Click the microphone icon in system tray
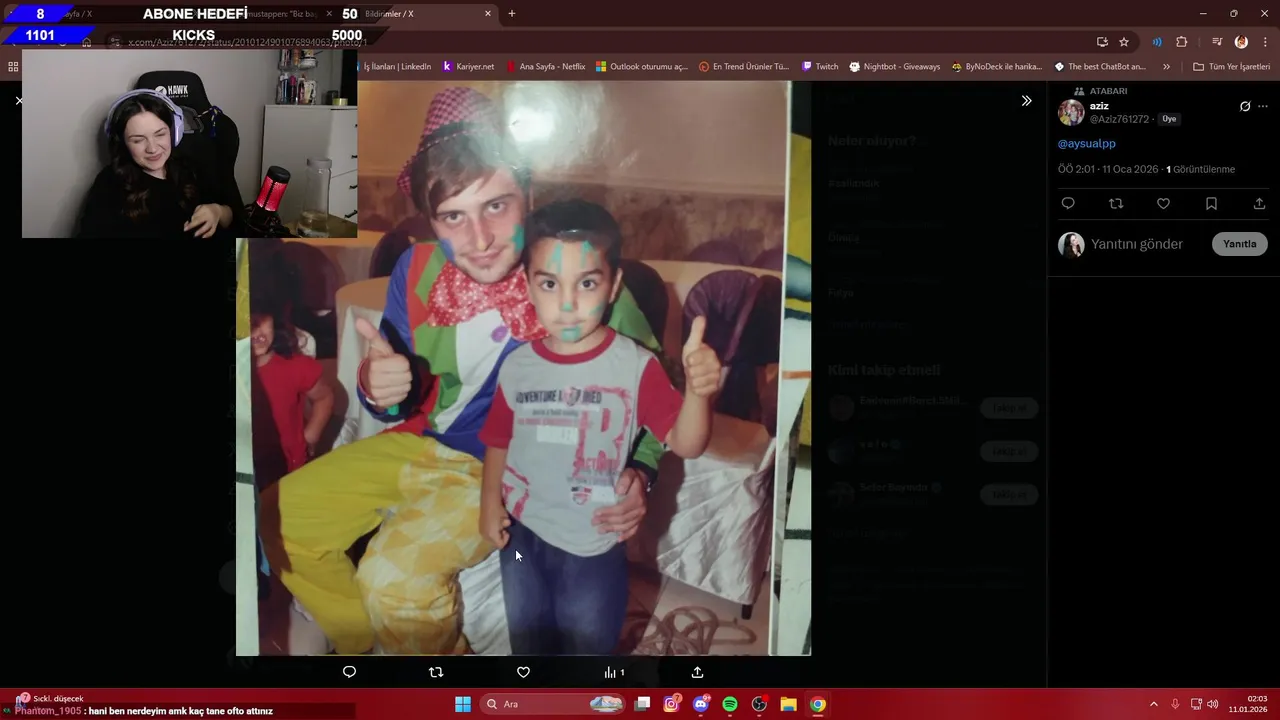Screen dimensions: 1280x720 pyautogui.click(x=1175, y=704)
